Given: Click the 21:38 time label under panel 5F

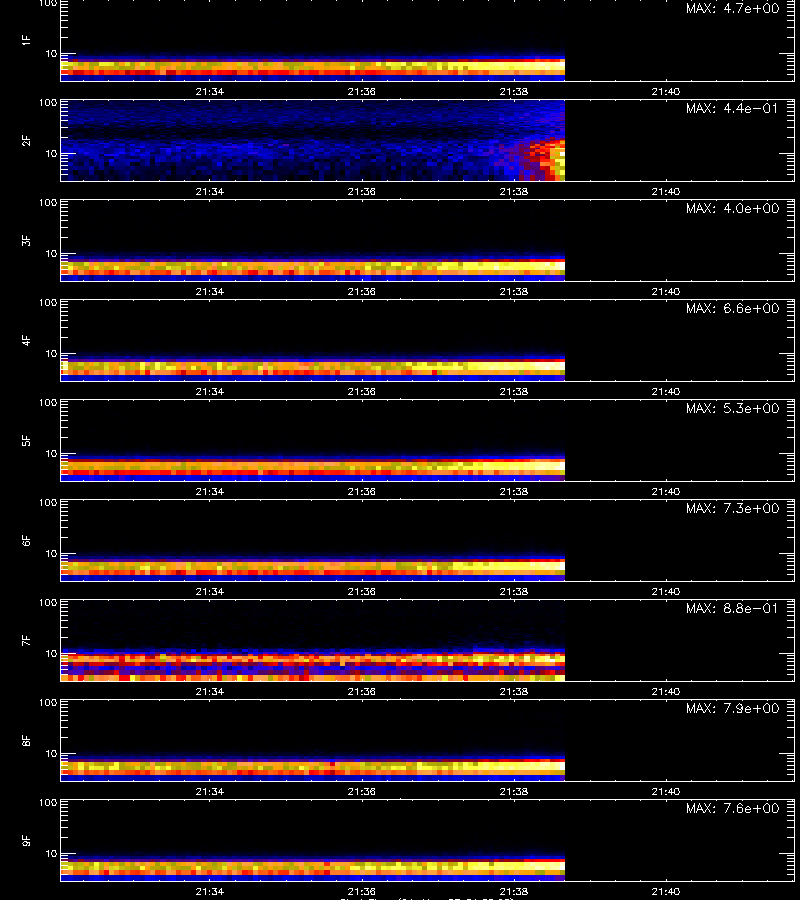Looking at the screenshot, I should pos(514,491).
